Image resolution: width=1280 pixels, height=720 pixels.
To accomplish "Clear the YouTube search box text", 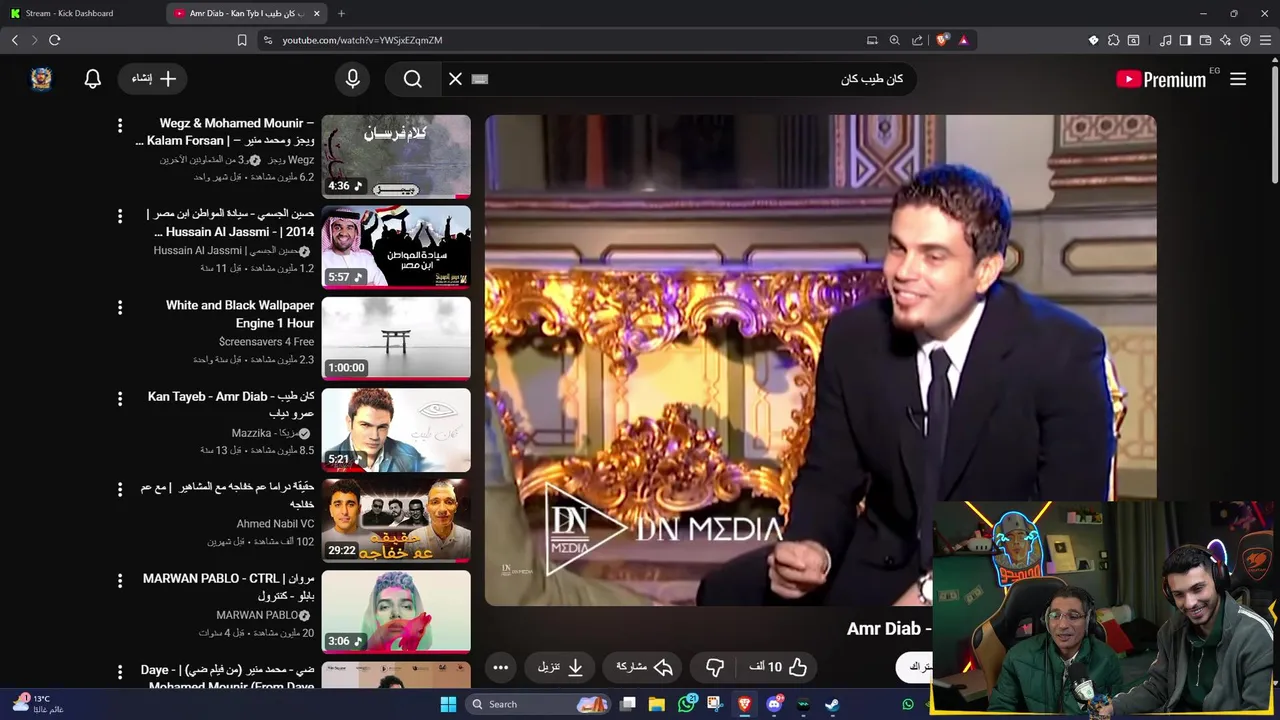I will pos(455,79).
